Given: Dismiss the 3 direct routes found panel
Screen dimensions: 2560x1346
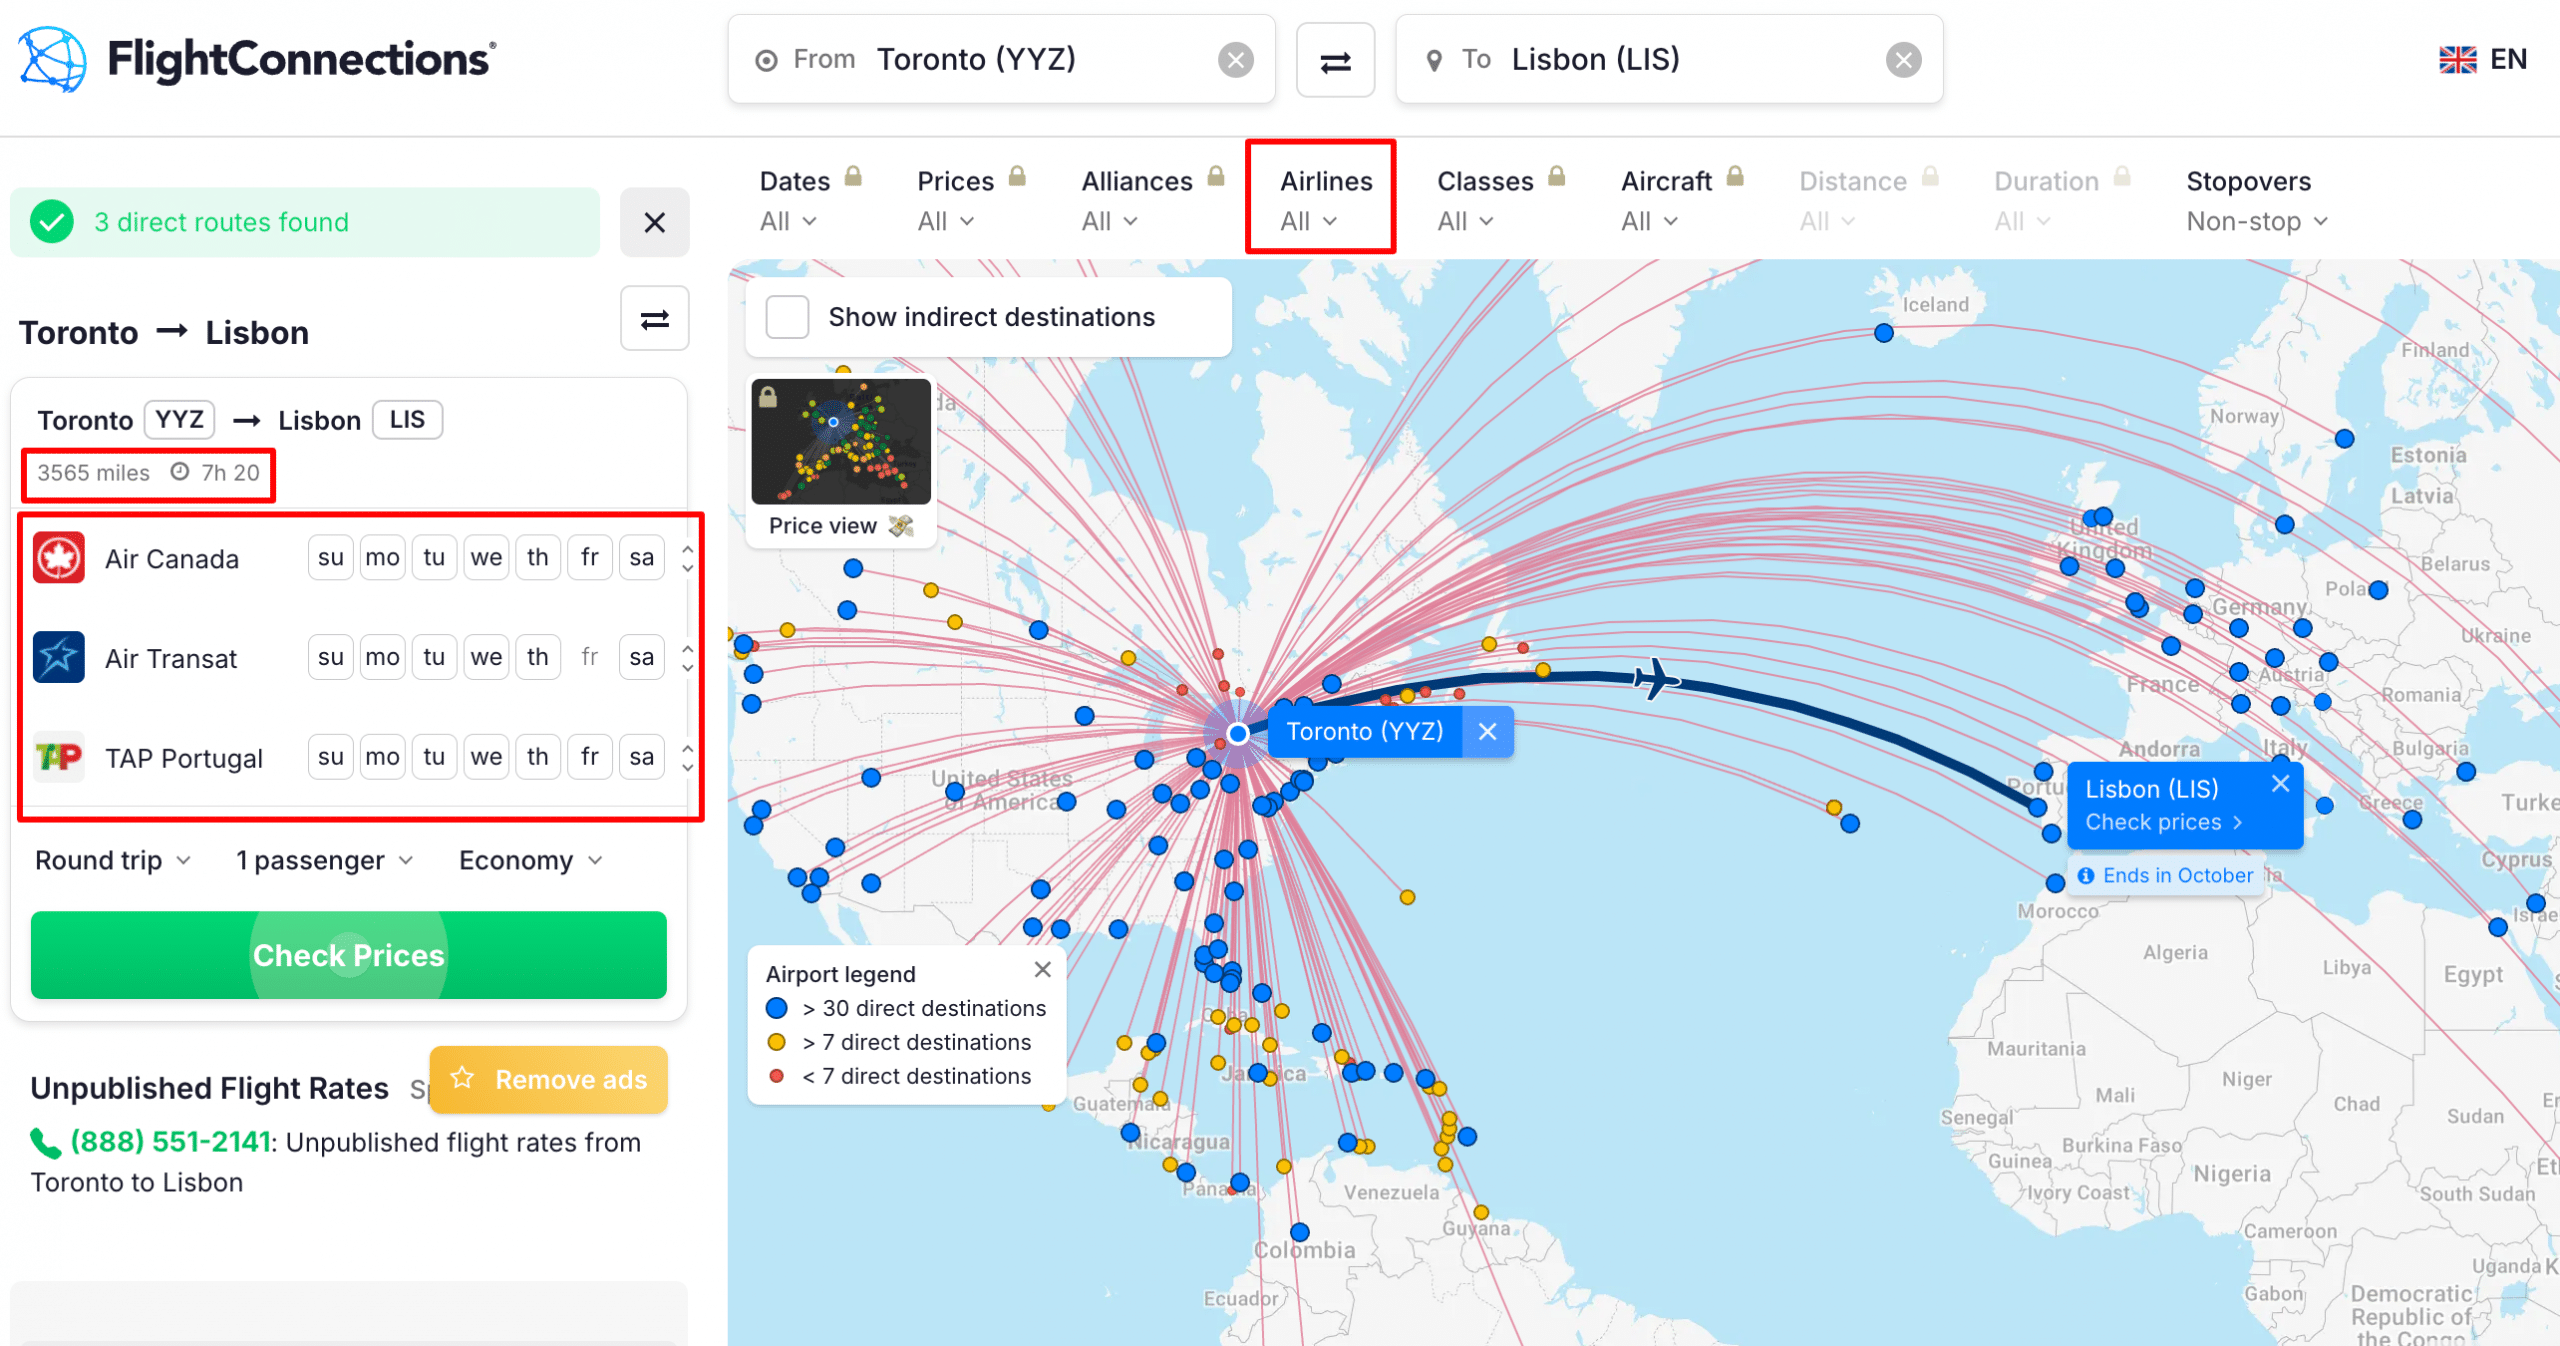Looking at the screenshot, I should point(654,222).
